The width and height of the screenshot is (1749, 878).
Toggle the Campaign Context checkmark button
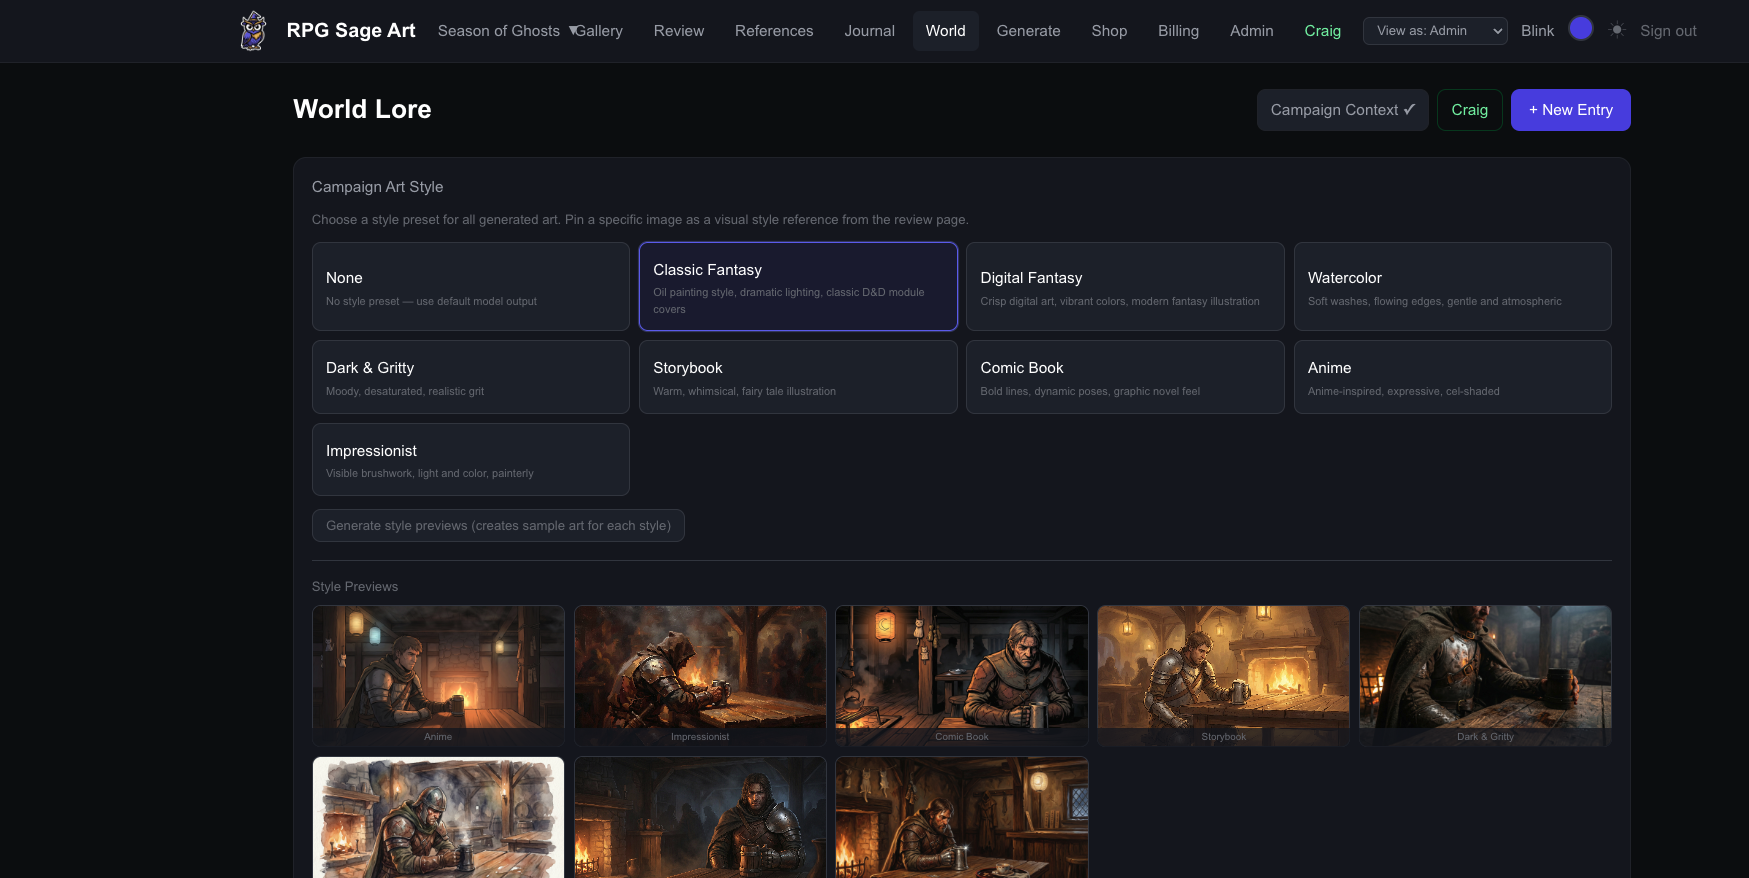point(1342,110)
